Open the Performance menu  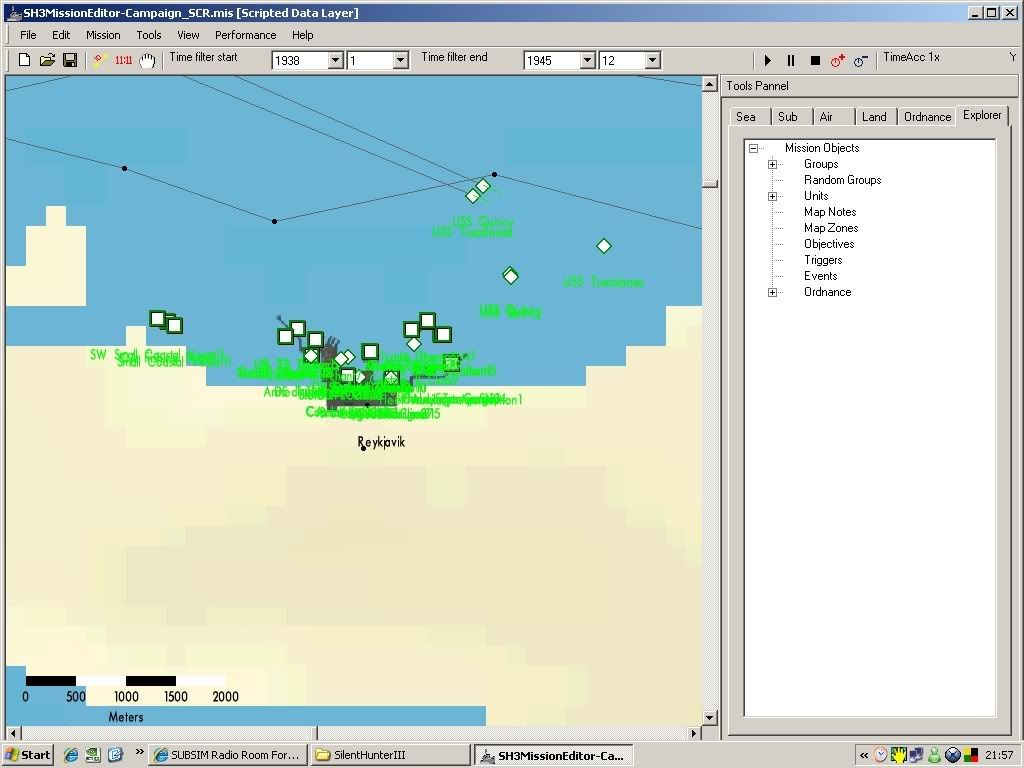tap(246, 35)
